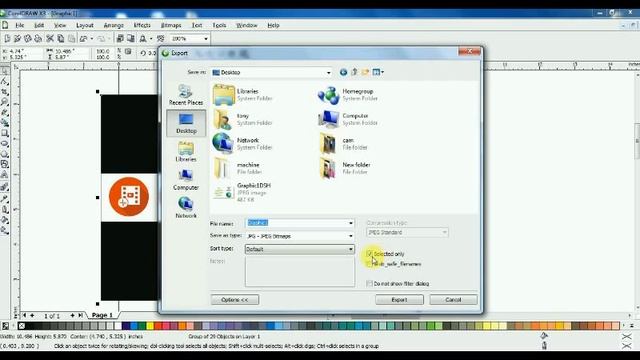Select the Shape tool in toolbox
The height and width of the screenshot is (360, 640).
tap(4, 81)
